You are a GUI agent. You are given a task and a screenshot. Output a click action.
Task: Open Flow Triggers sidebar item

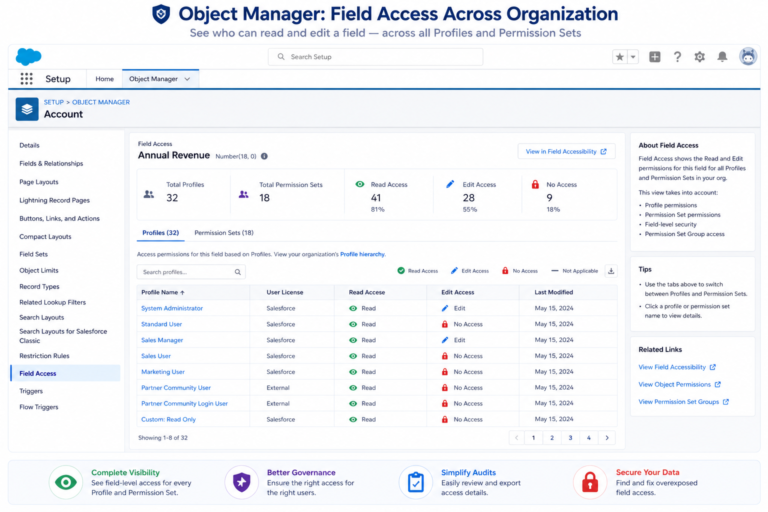pos(39,407)
